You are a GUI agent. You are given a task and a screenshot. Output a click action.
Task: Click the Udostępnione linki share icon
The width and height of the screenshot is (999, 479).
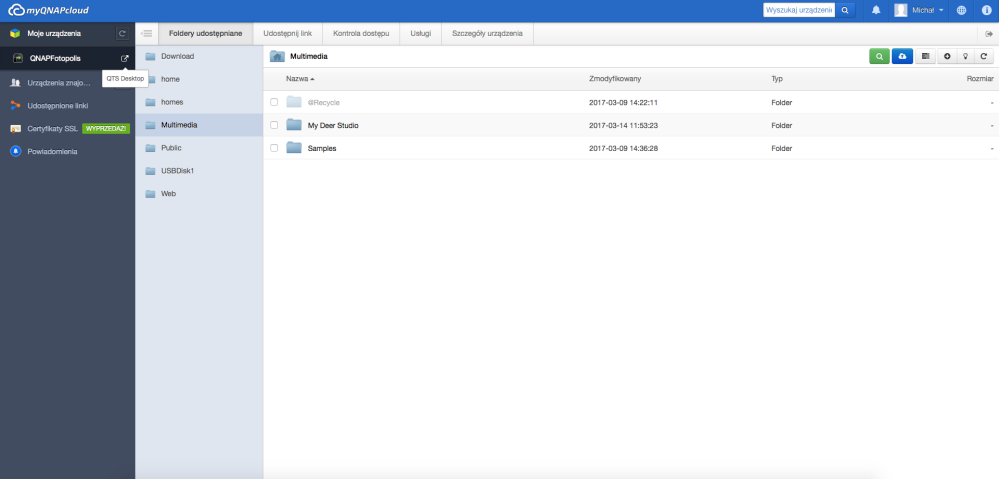pos(15,105)
